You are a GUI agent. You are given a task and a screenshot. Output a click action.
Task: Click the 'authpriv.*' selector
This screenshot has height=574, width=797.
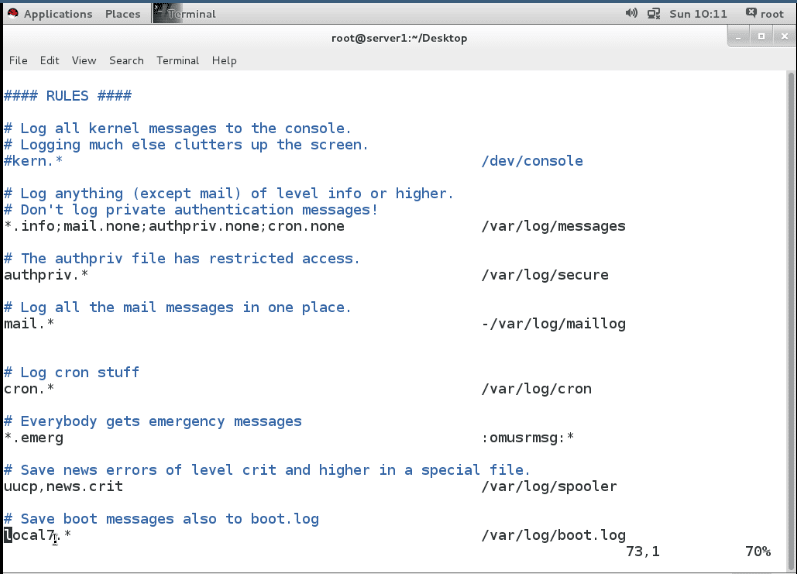tap(46, 275)
